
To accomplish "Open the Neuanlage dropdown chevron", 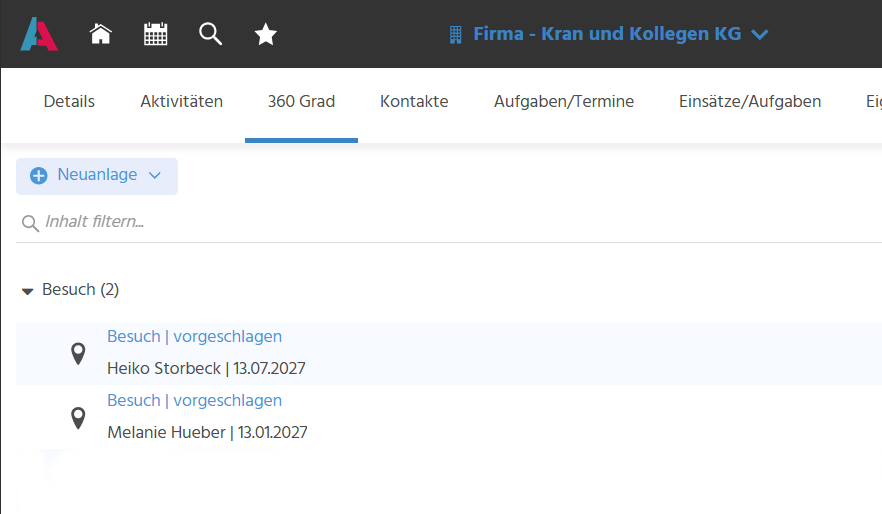I will click(x=155, y=175).
